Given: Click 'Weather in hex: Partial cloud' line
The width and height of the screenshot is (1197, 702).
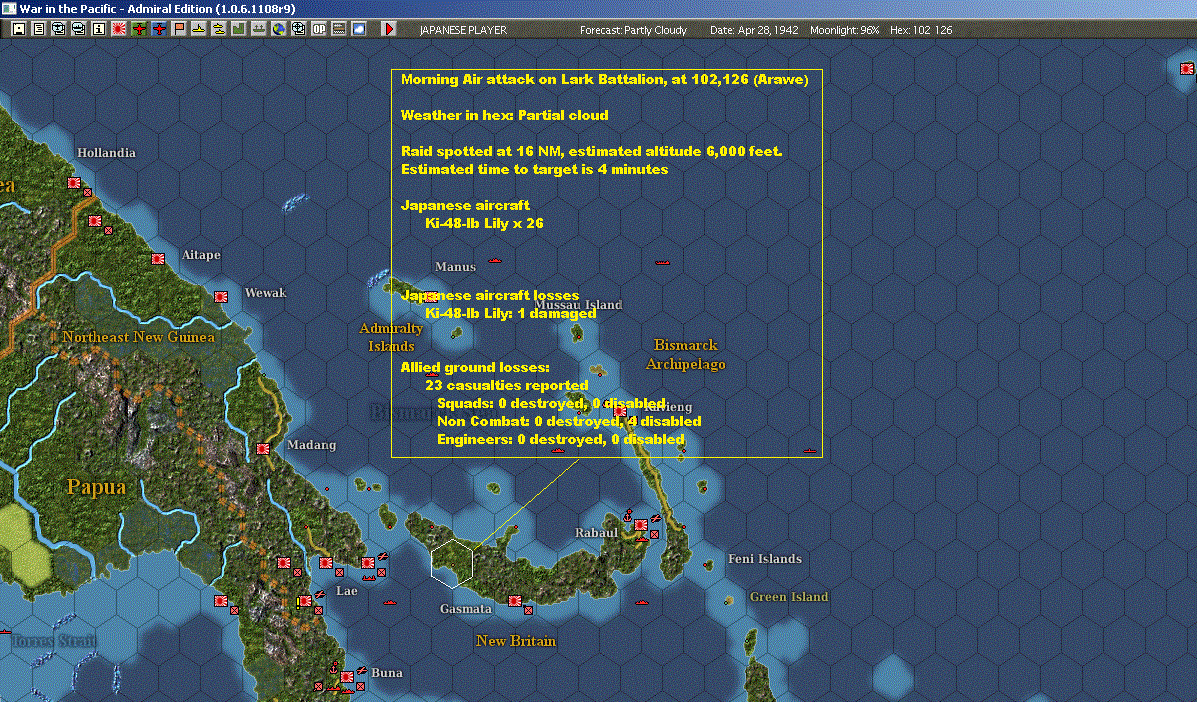Looking at the screenshot, I should point(505,115).
